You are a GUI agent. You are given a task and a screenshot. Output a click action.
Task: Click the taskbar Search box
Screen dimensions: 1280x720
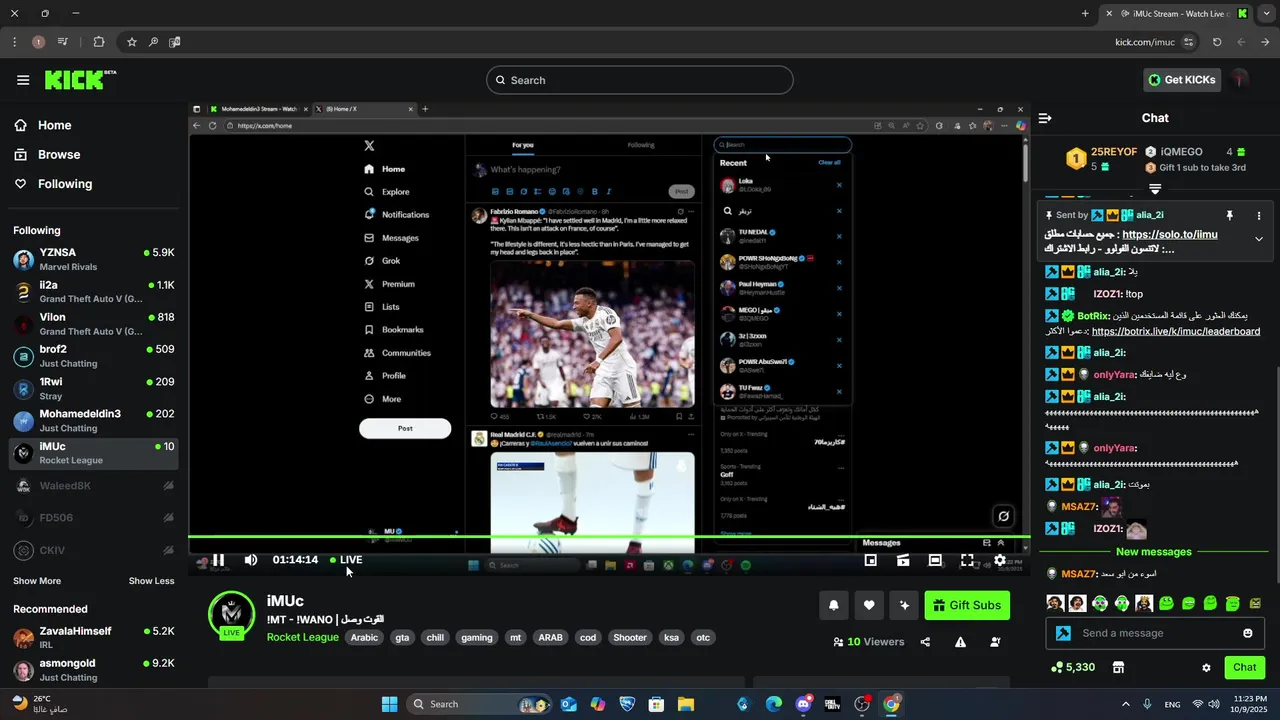(x=481, y=704)
